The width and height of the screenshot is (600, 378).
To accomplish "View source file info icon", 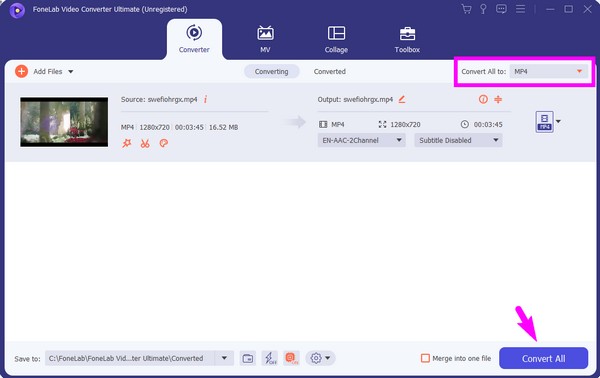I will point(205,99).
